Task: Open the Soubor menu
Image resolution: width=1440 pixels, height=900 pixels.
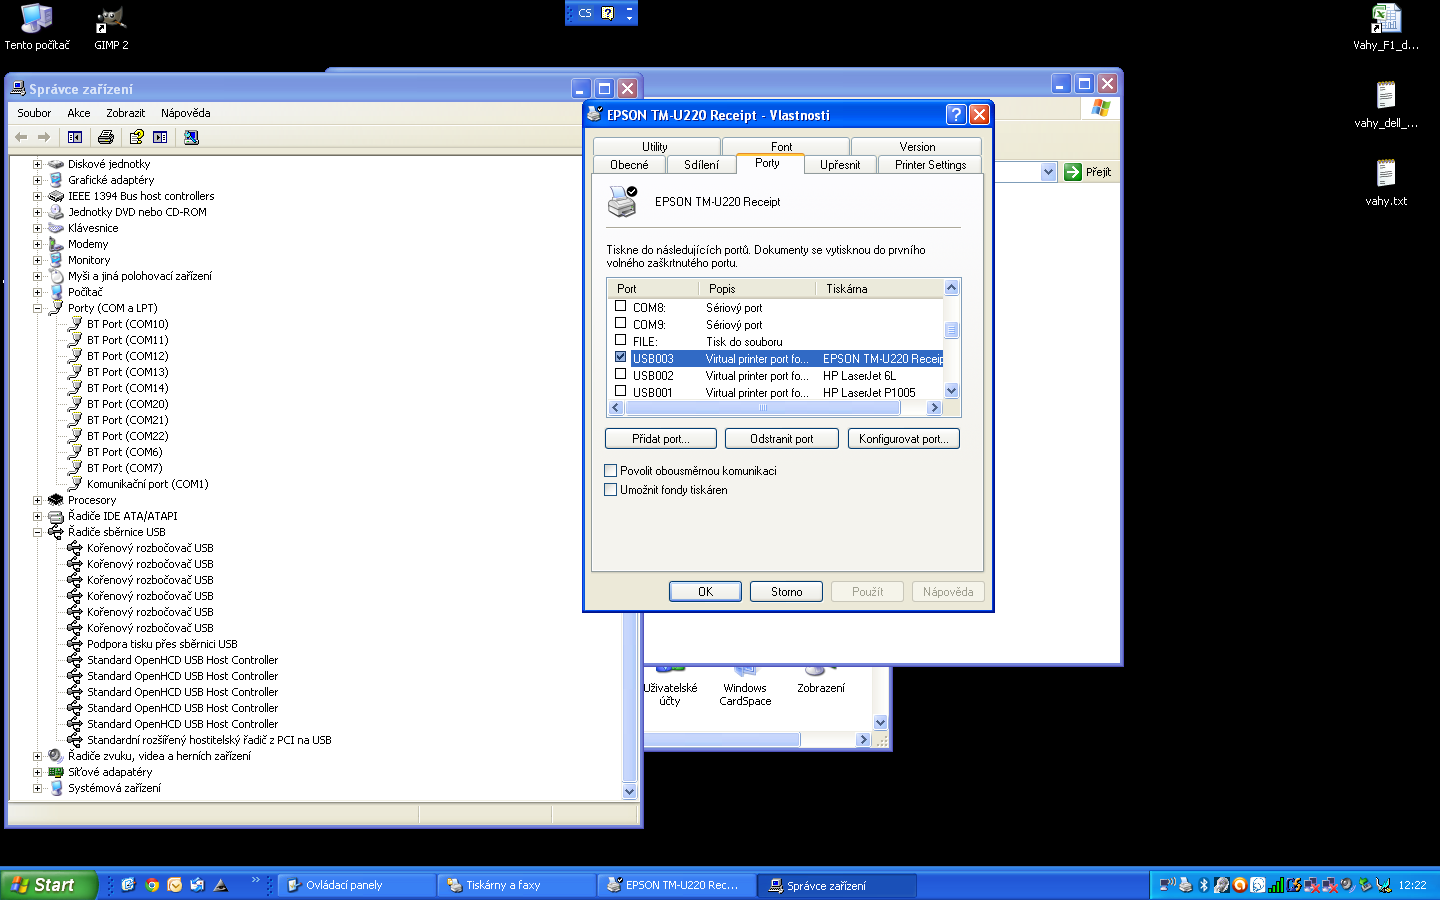Action: tap(34, 113)
